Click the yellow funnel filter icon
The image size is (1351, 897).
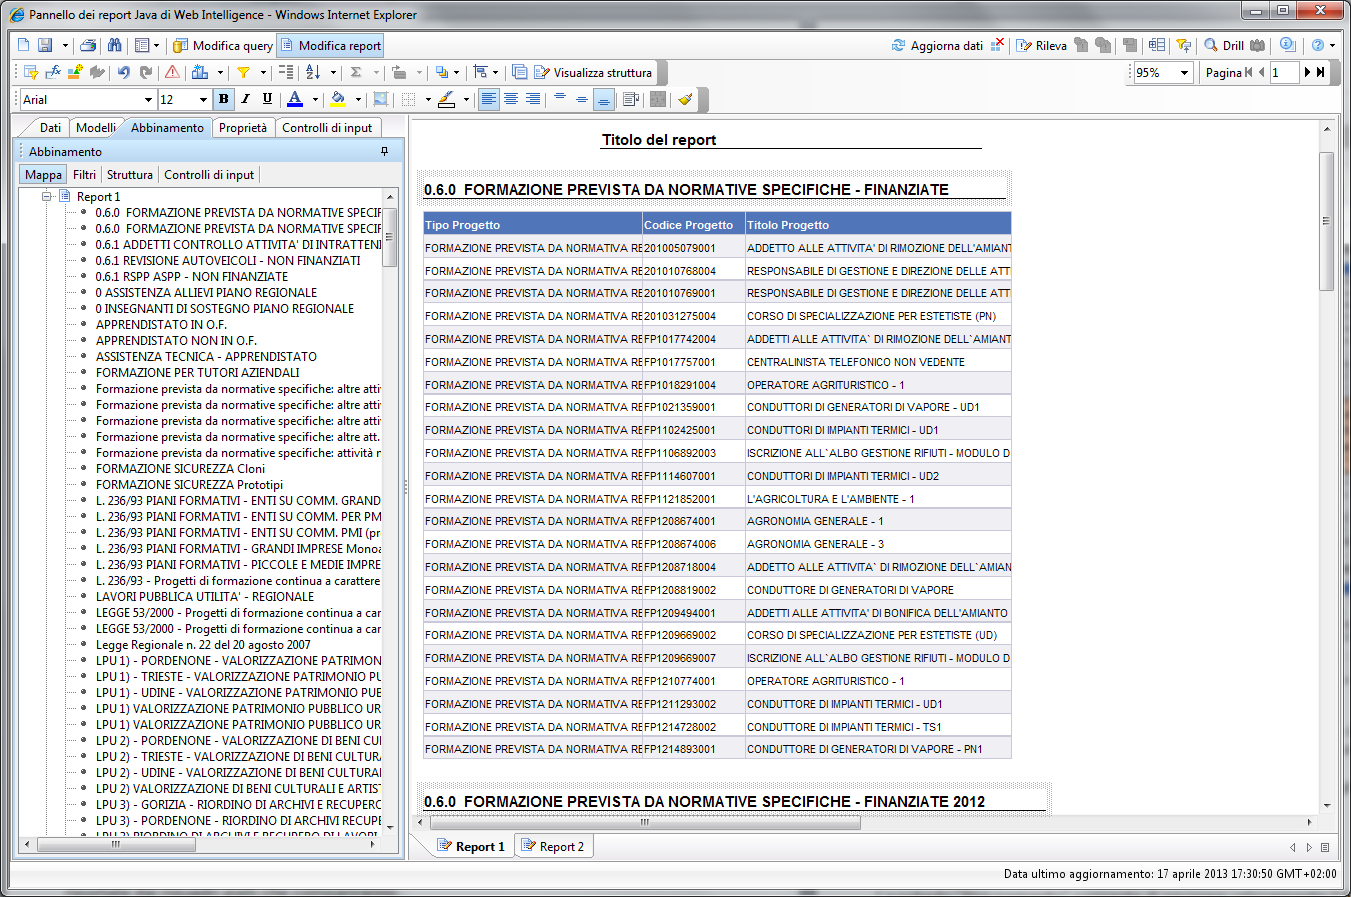pos(243,72)
